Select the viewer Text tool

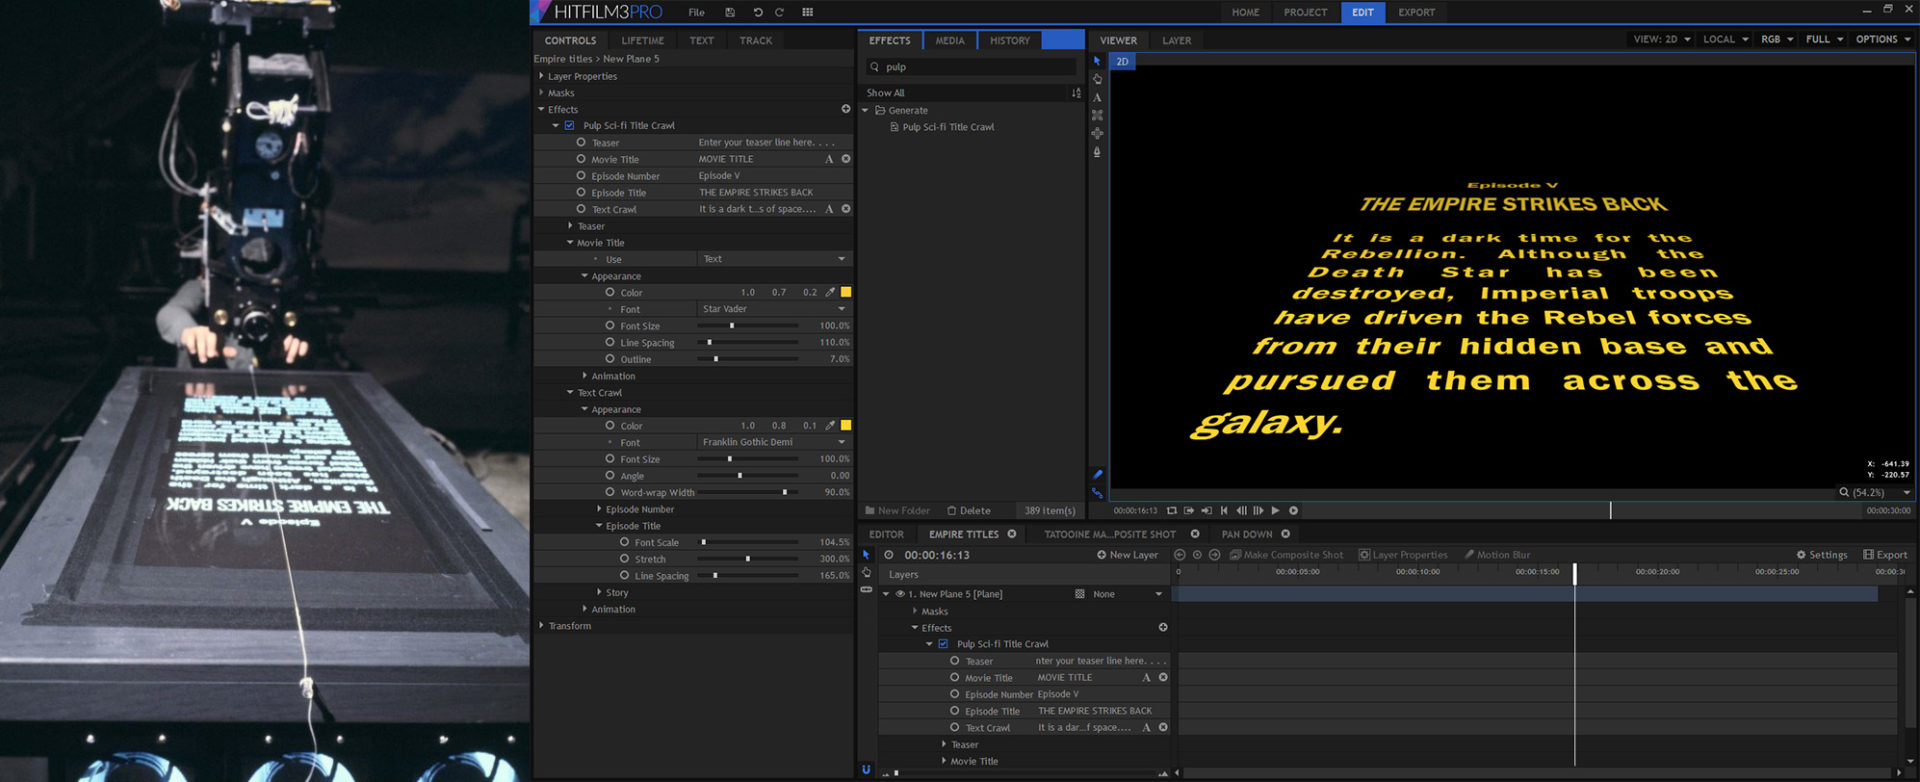(x=1097, y=97)
